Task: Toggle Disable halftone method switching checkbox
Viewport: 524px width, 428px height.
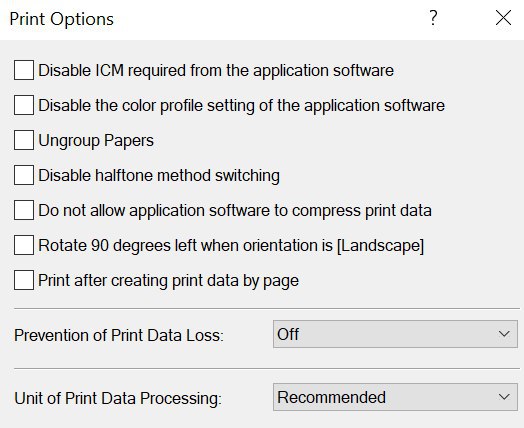Action: (x=24, y=175)
